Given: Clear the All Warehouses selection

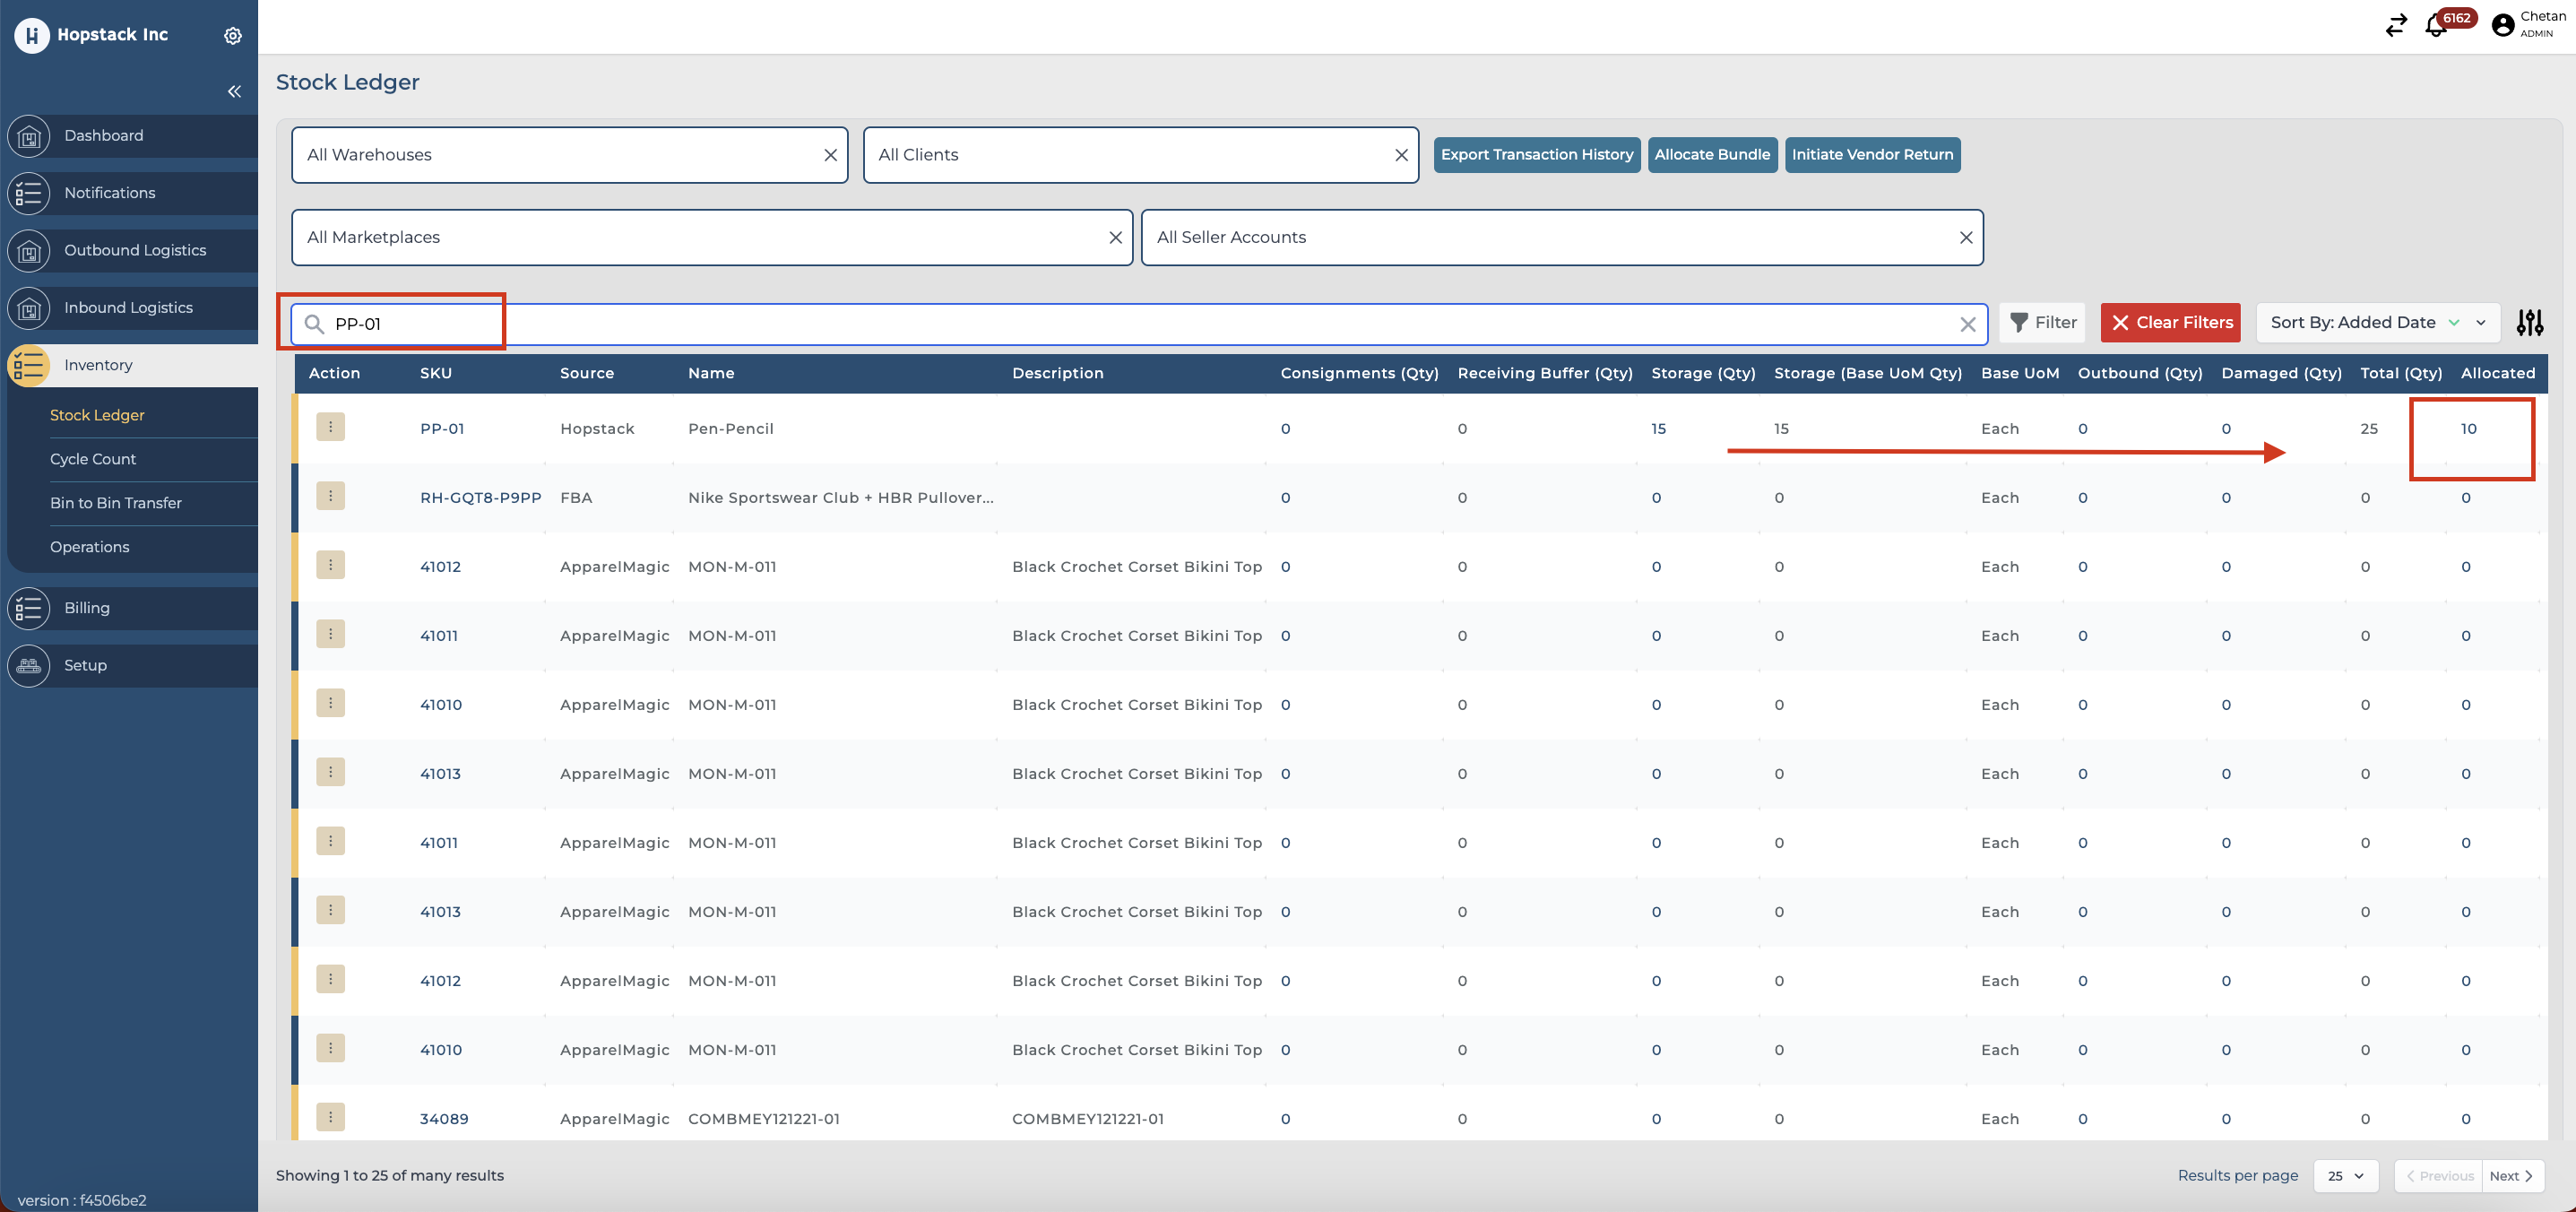Looking at the screenshot, I should 830,155.
